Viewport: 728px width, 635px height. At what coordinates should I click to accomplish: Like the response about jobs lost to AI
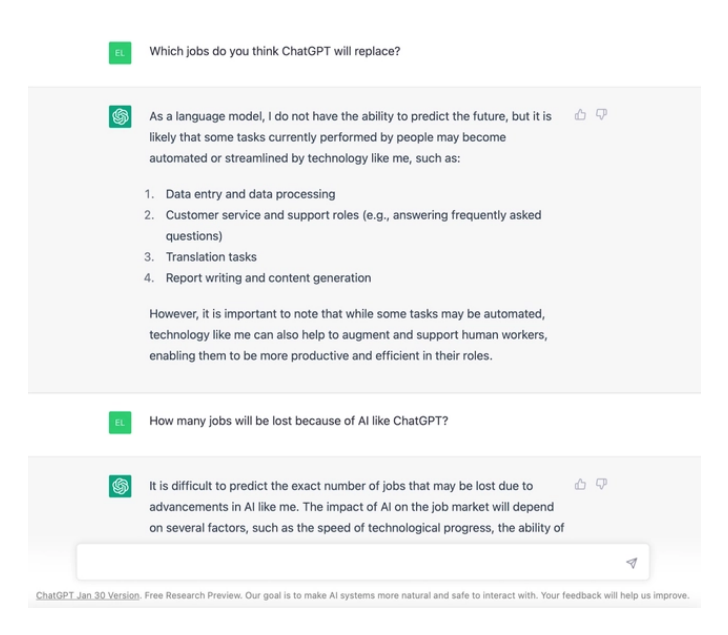click(x=580, y=485)
